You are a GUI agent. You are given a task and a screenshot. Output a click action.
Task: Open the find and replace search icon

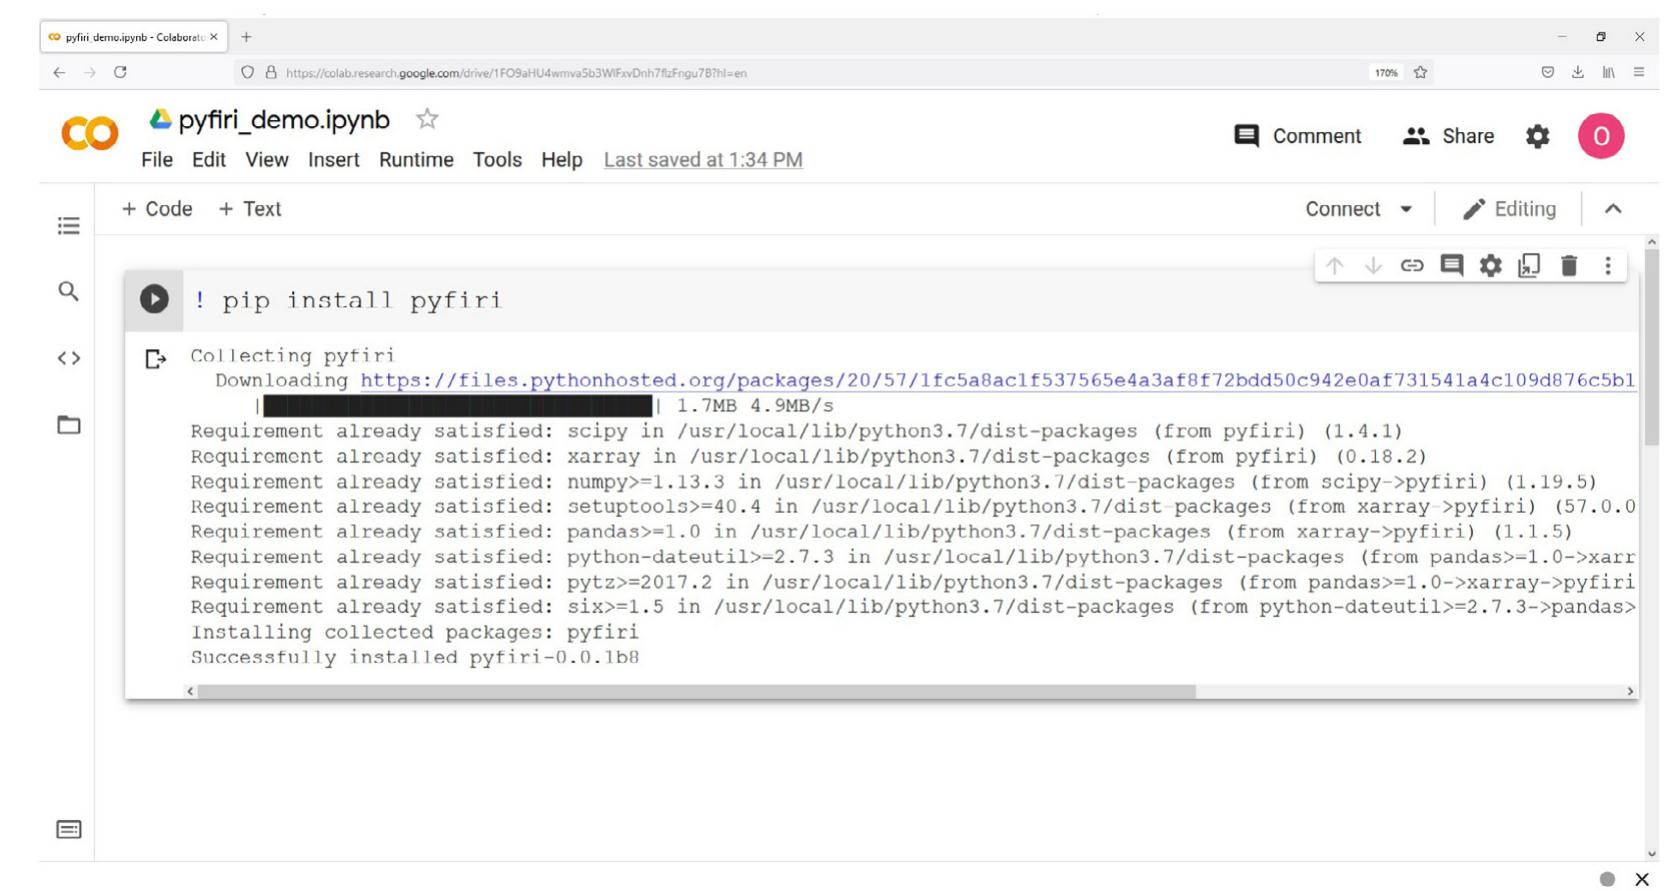pos(68,291)
